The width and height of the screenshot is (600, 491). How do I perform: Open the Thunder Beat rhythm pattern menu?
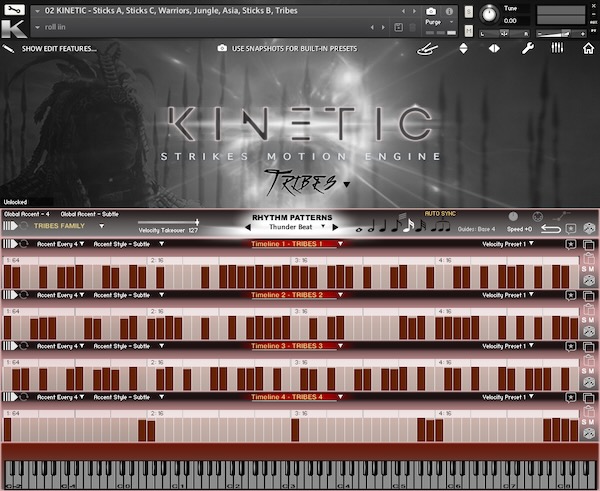click(x=289, y=227)
